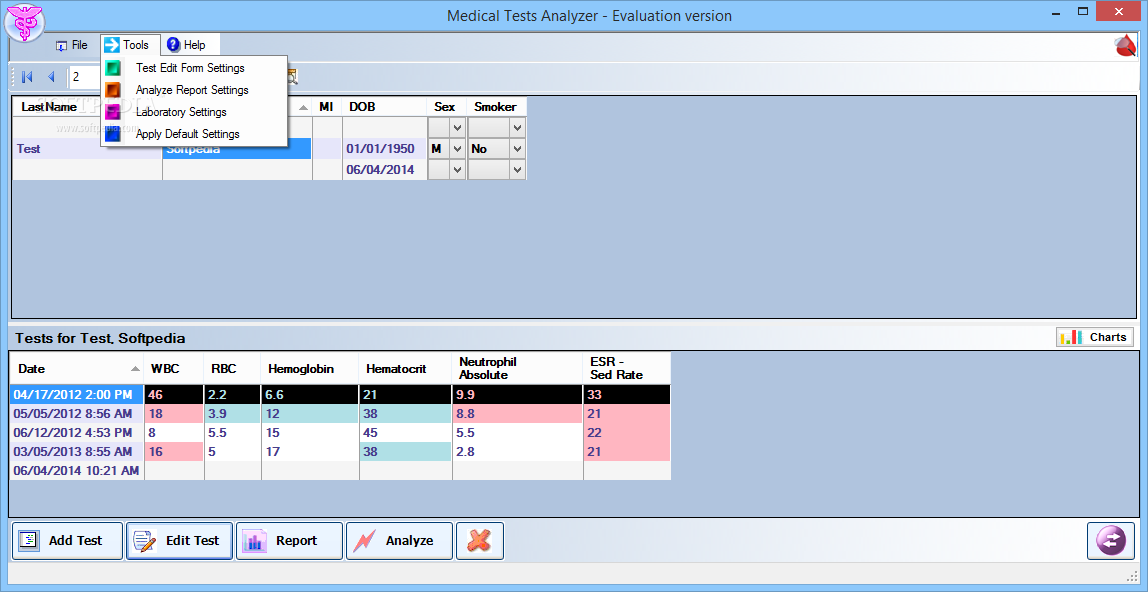Viewport: 1148px width, 592px height.
Task: Click the Report button
Action: [289, 541]
